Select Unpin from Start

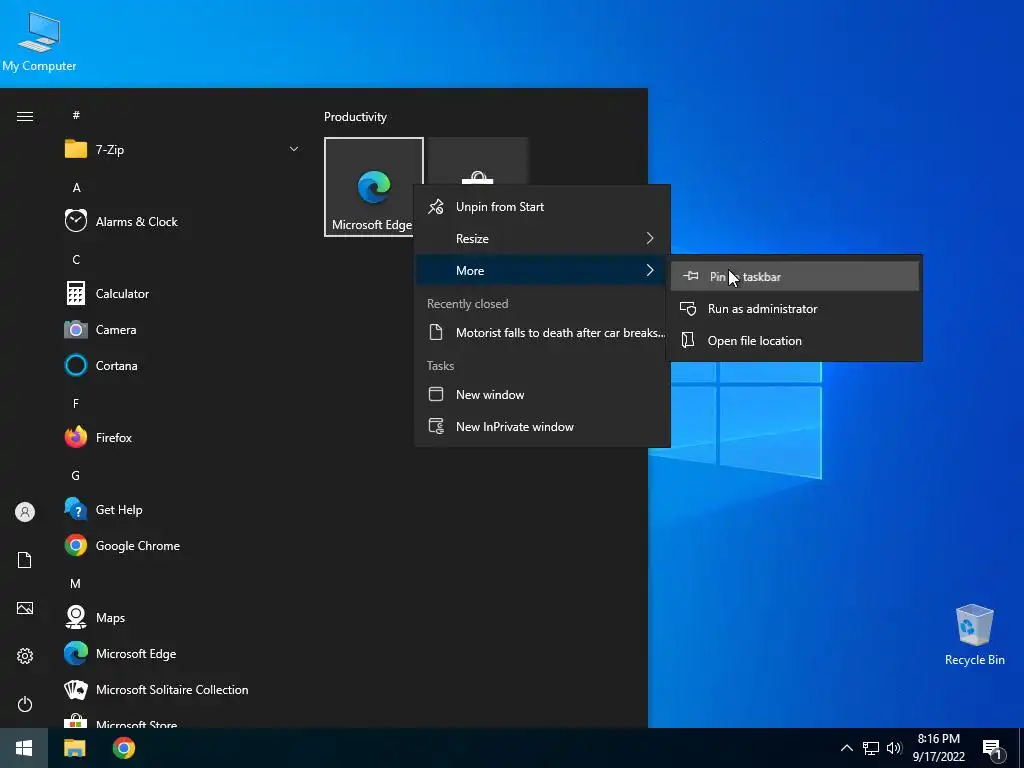[542, 207]
